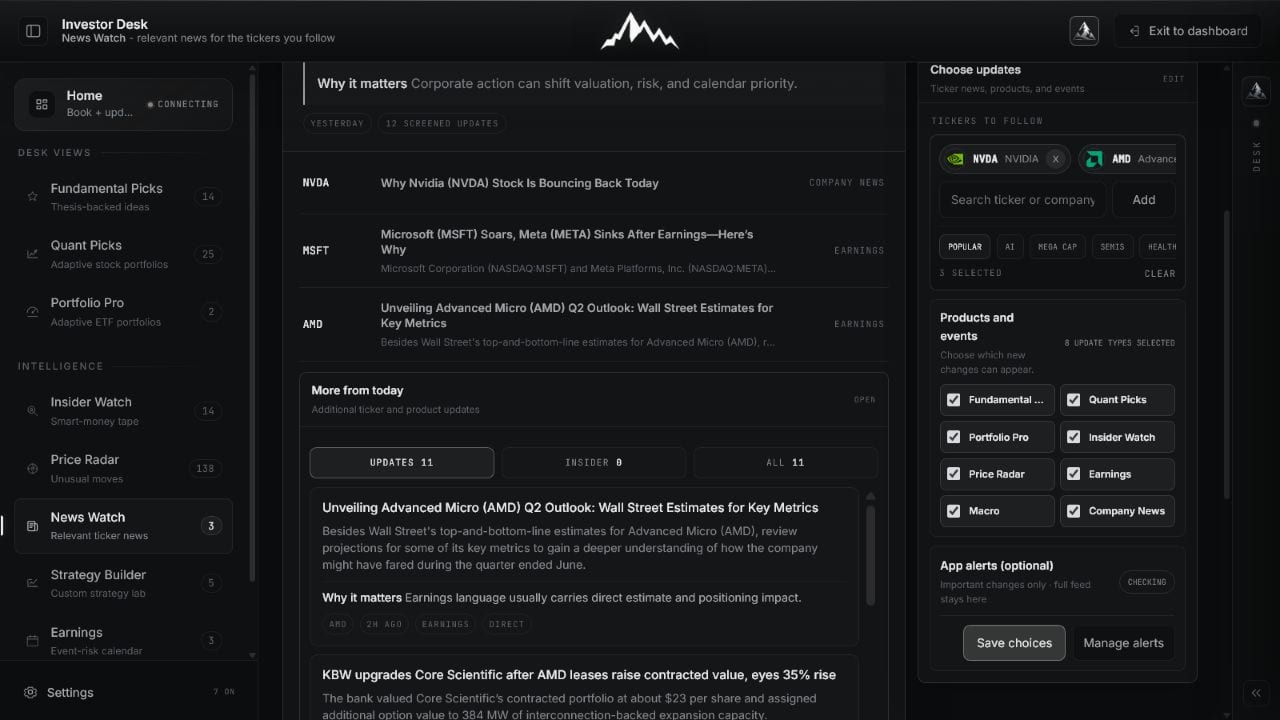Remove NVDA ticker with its X button
This screenshot has width=1280, height=720.
[x=1055, y=159]
